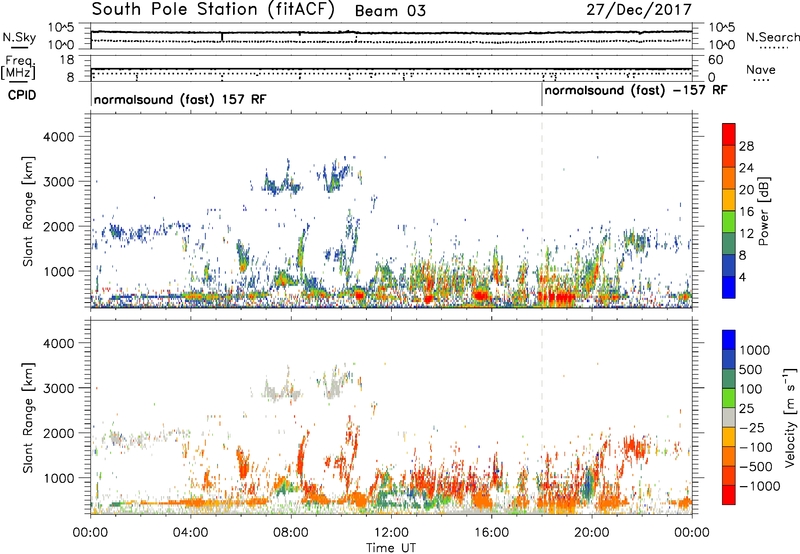The height and width of the screenshot is (554, 800).
Task: Pick the red bottom Velocity colorbar segment
Action: tap(729, 495)
